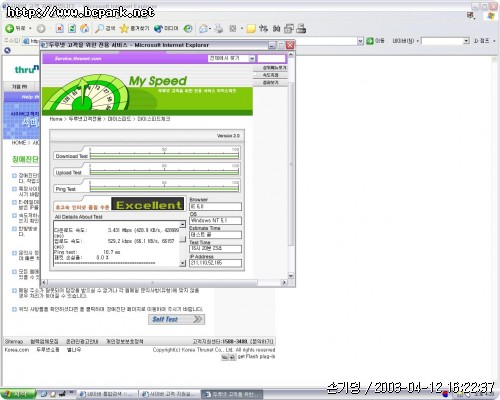
Task: Click the Korea.com link in footer
Action: [x=17, y=350]
